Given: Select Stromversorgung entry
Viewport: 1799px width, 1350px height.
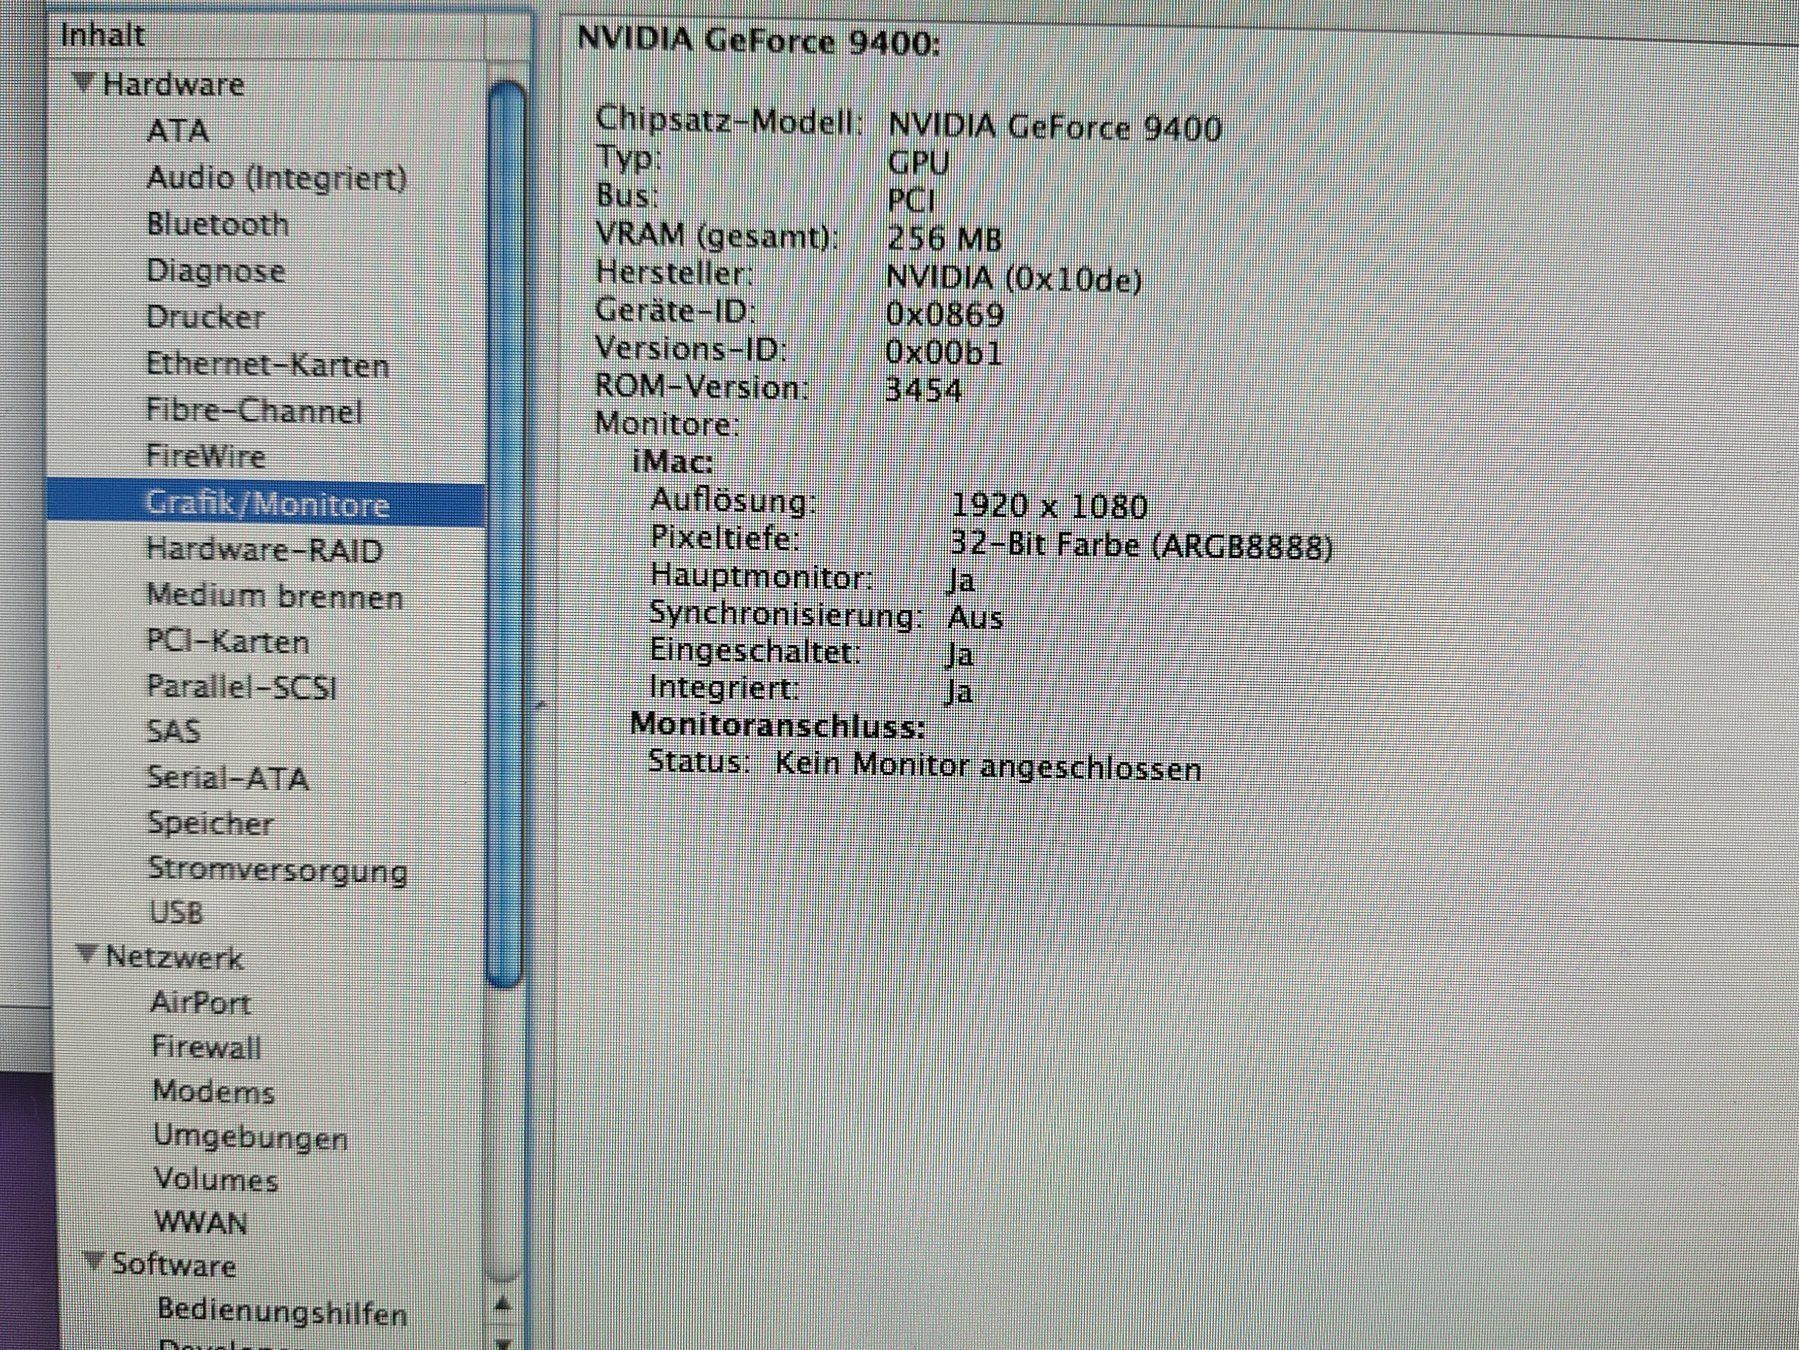Looking at the screenshot, I should [x=277, y=869].
